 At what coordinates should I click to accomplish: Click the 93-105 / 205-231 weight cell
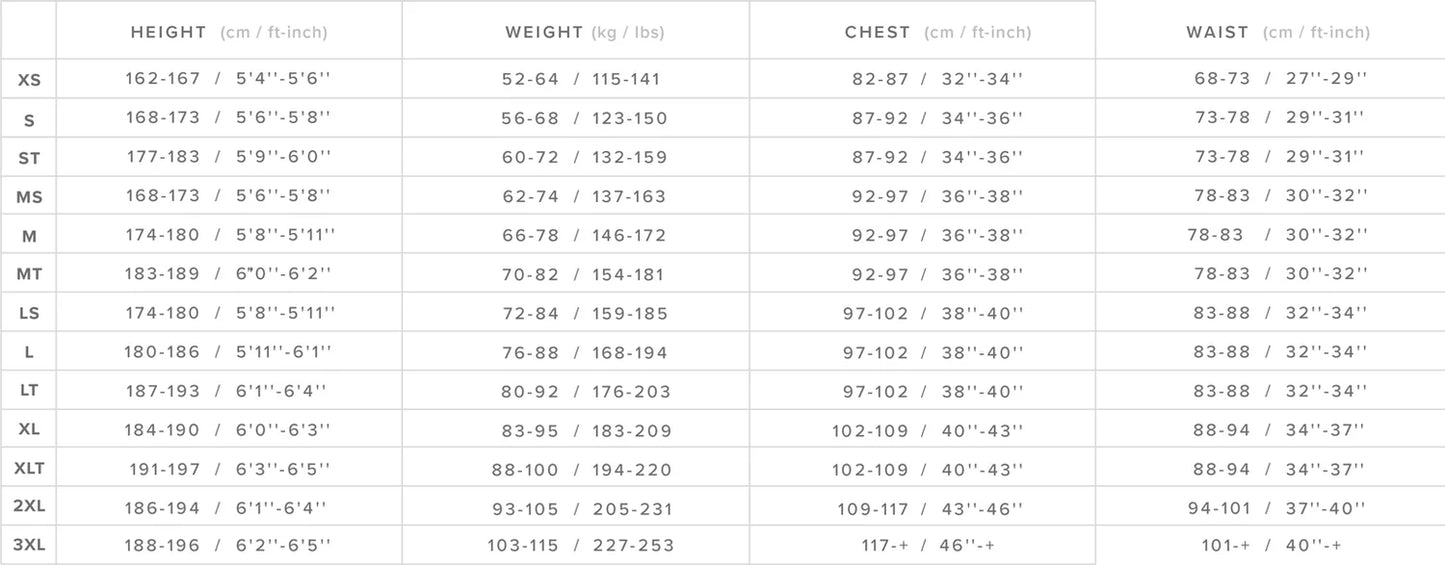click(x=582, y=509)
